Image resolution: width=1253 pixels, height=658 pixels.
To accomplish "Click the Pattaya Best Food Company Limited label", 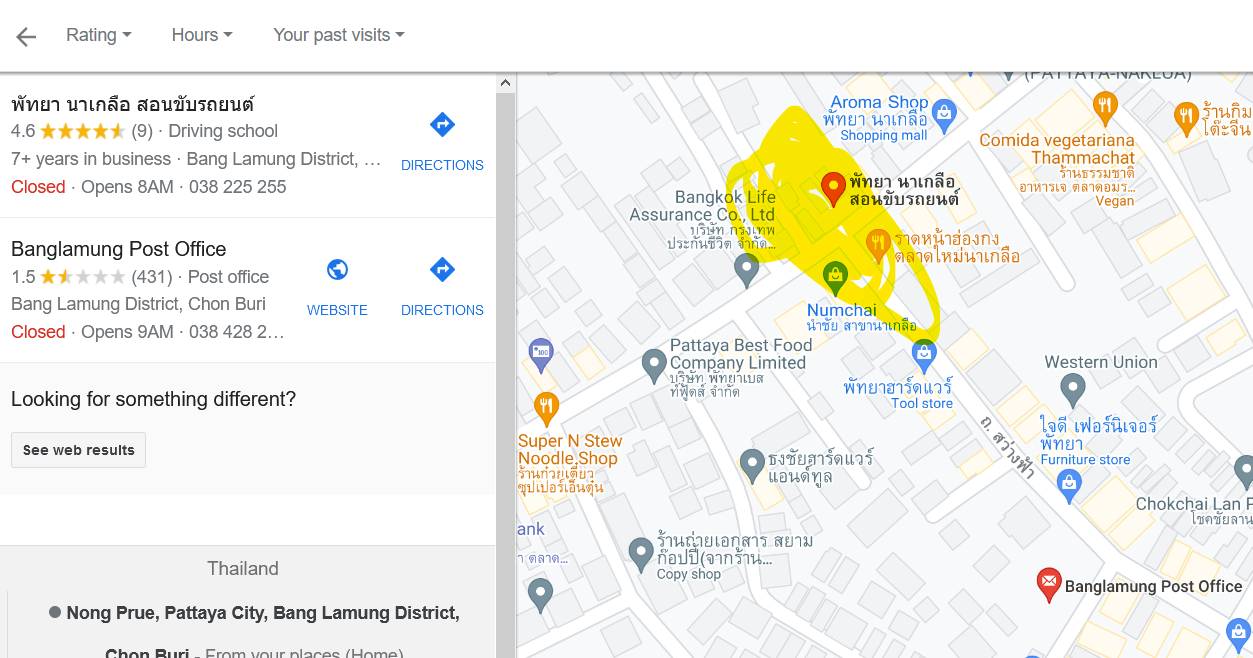I will (x=740, y=354).
